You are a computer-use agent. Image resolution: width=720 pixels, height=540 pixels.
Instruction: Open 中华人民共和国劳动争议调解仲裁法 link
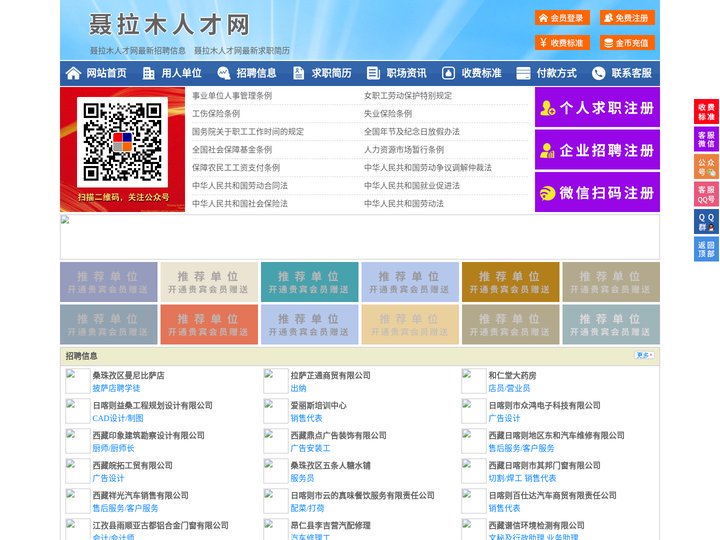pyautogui.click(x=428, y=168)
